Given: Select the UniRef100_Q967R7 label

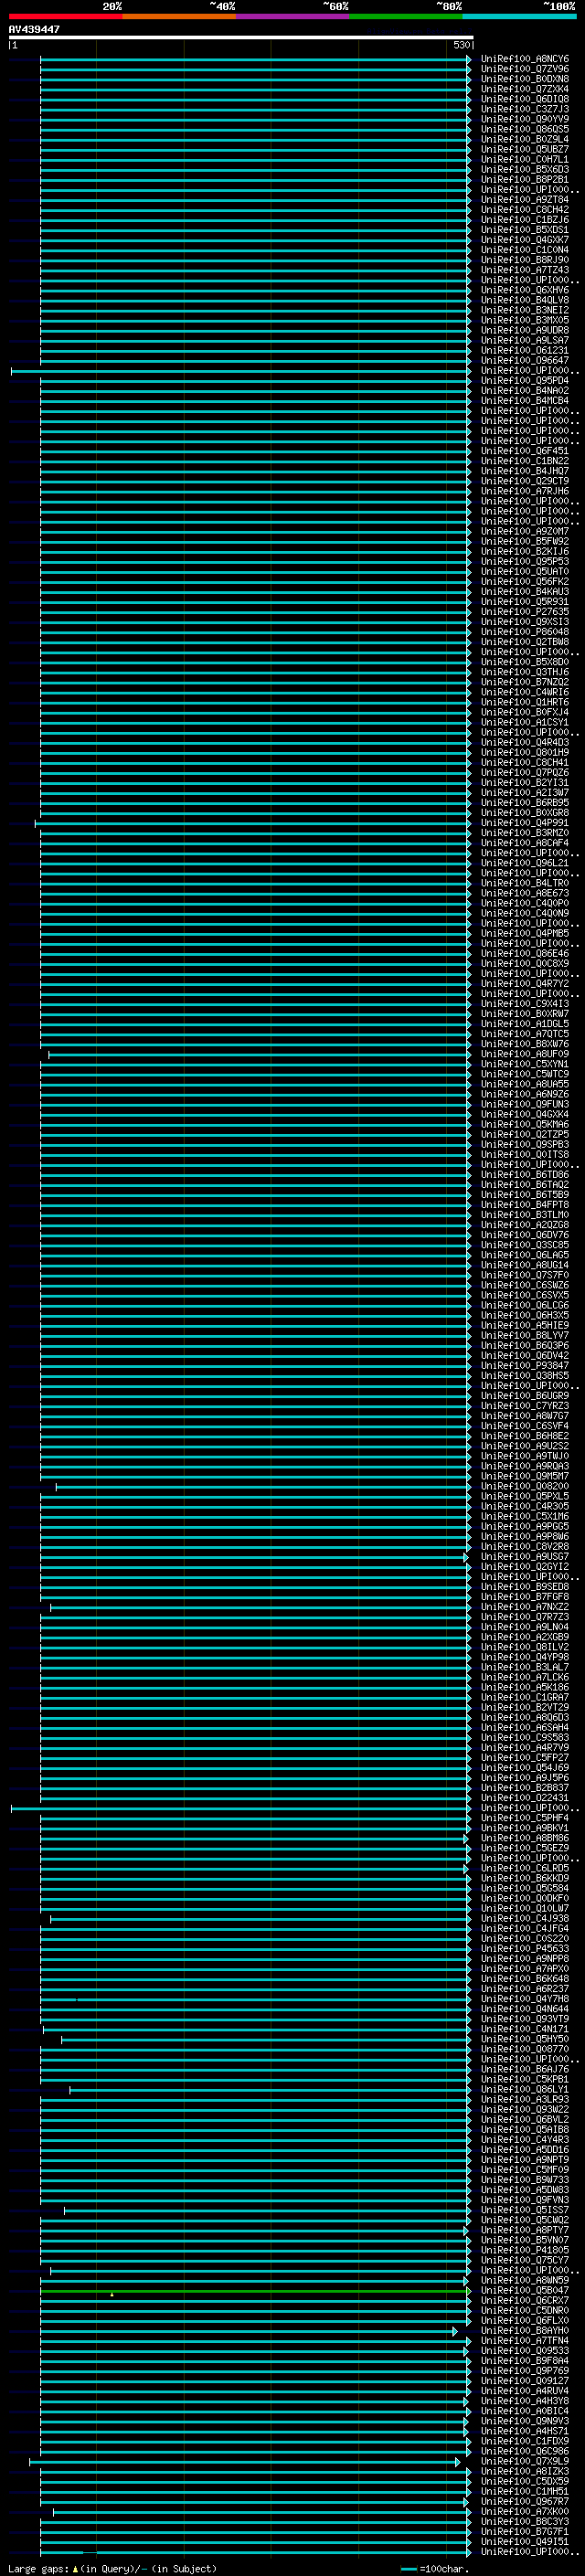Looking at the screenshot, I should 525,2501.
